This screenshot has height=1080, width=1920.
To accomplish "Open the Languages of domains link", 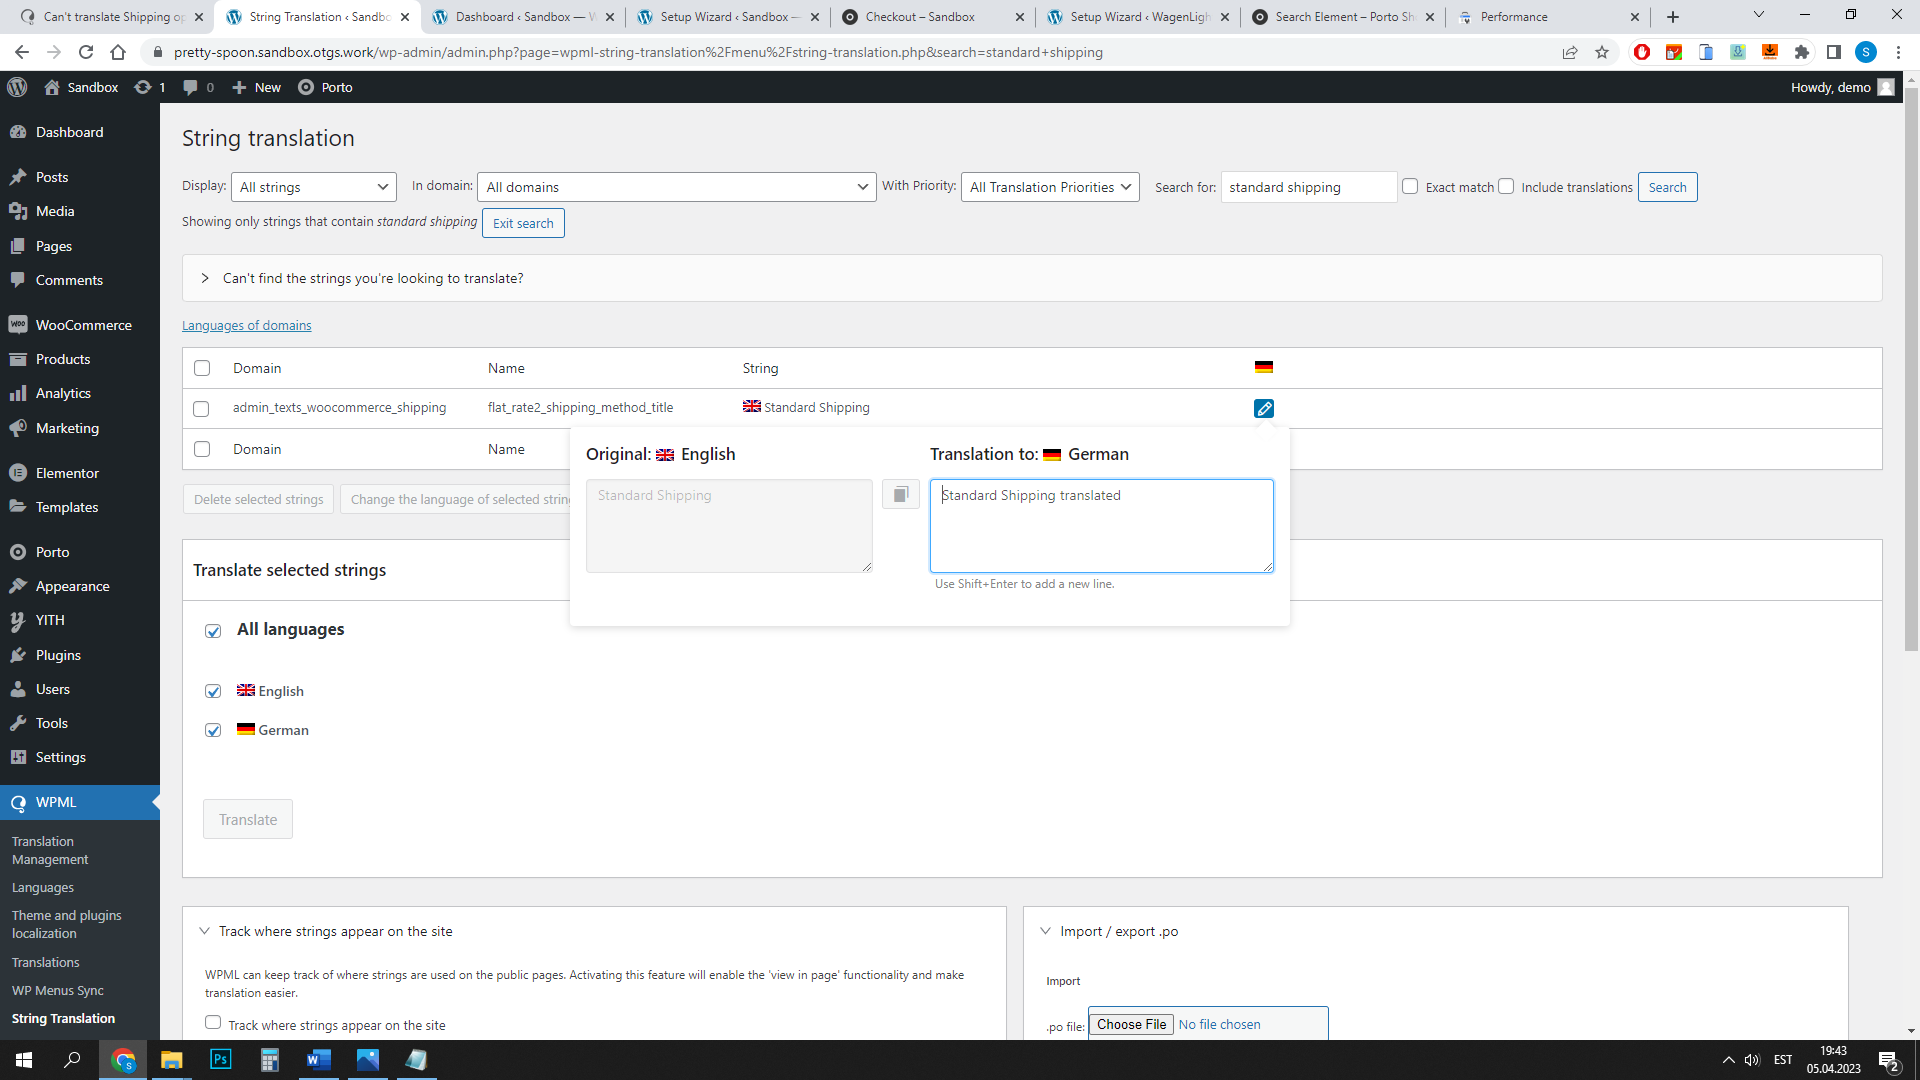I will point(246,326).
